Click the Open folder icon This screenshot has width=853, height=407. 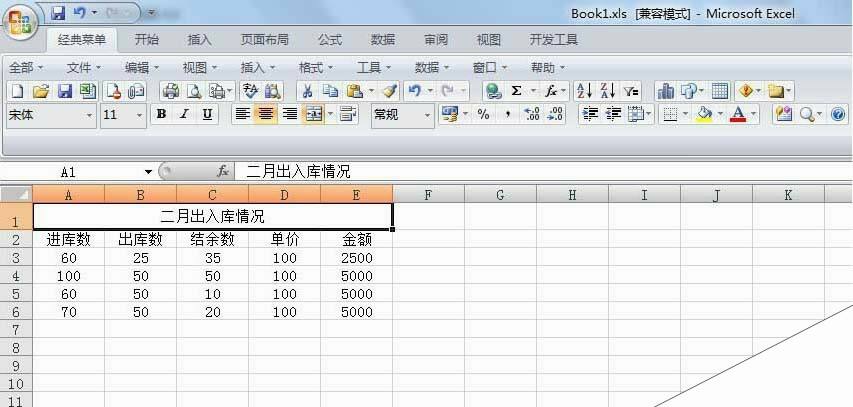click(41, 91)
